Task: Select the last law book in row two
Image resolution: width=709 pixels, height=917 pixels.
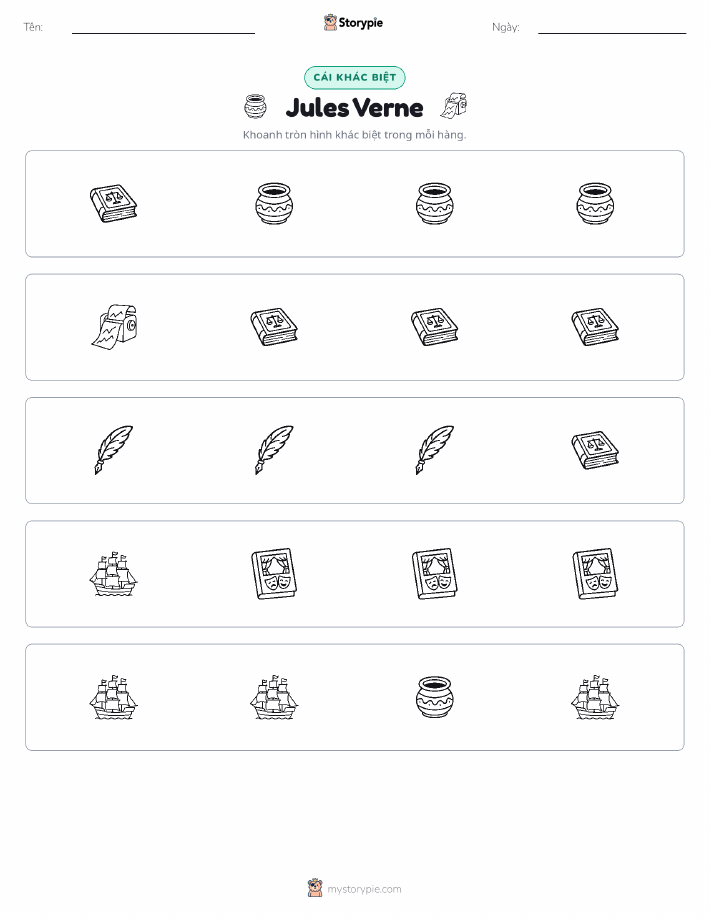Action: [595, 327]
